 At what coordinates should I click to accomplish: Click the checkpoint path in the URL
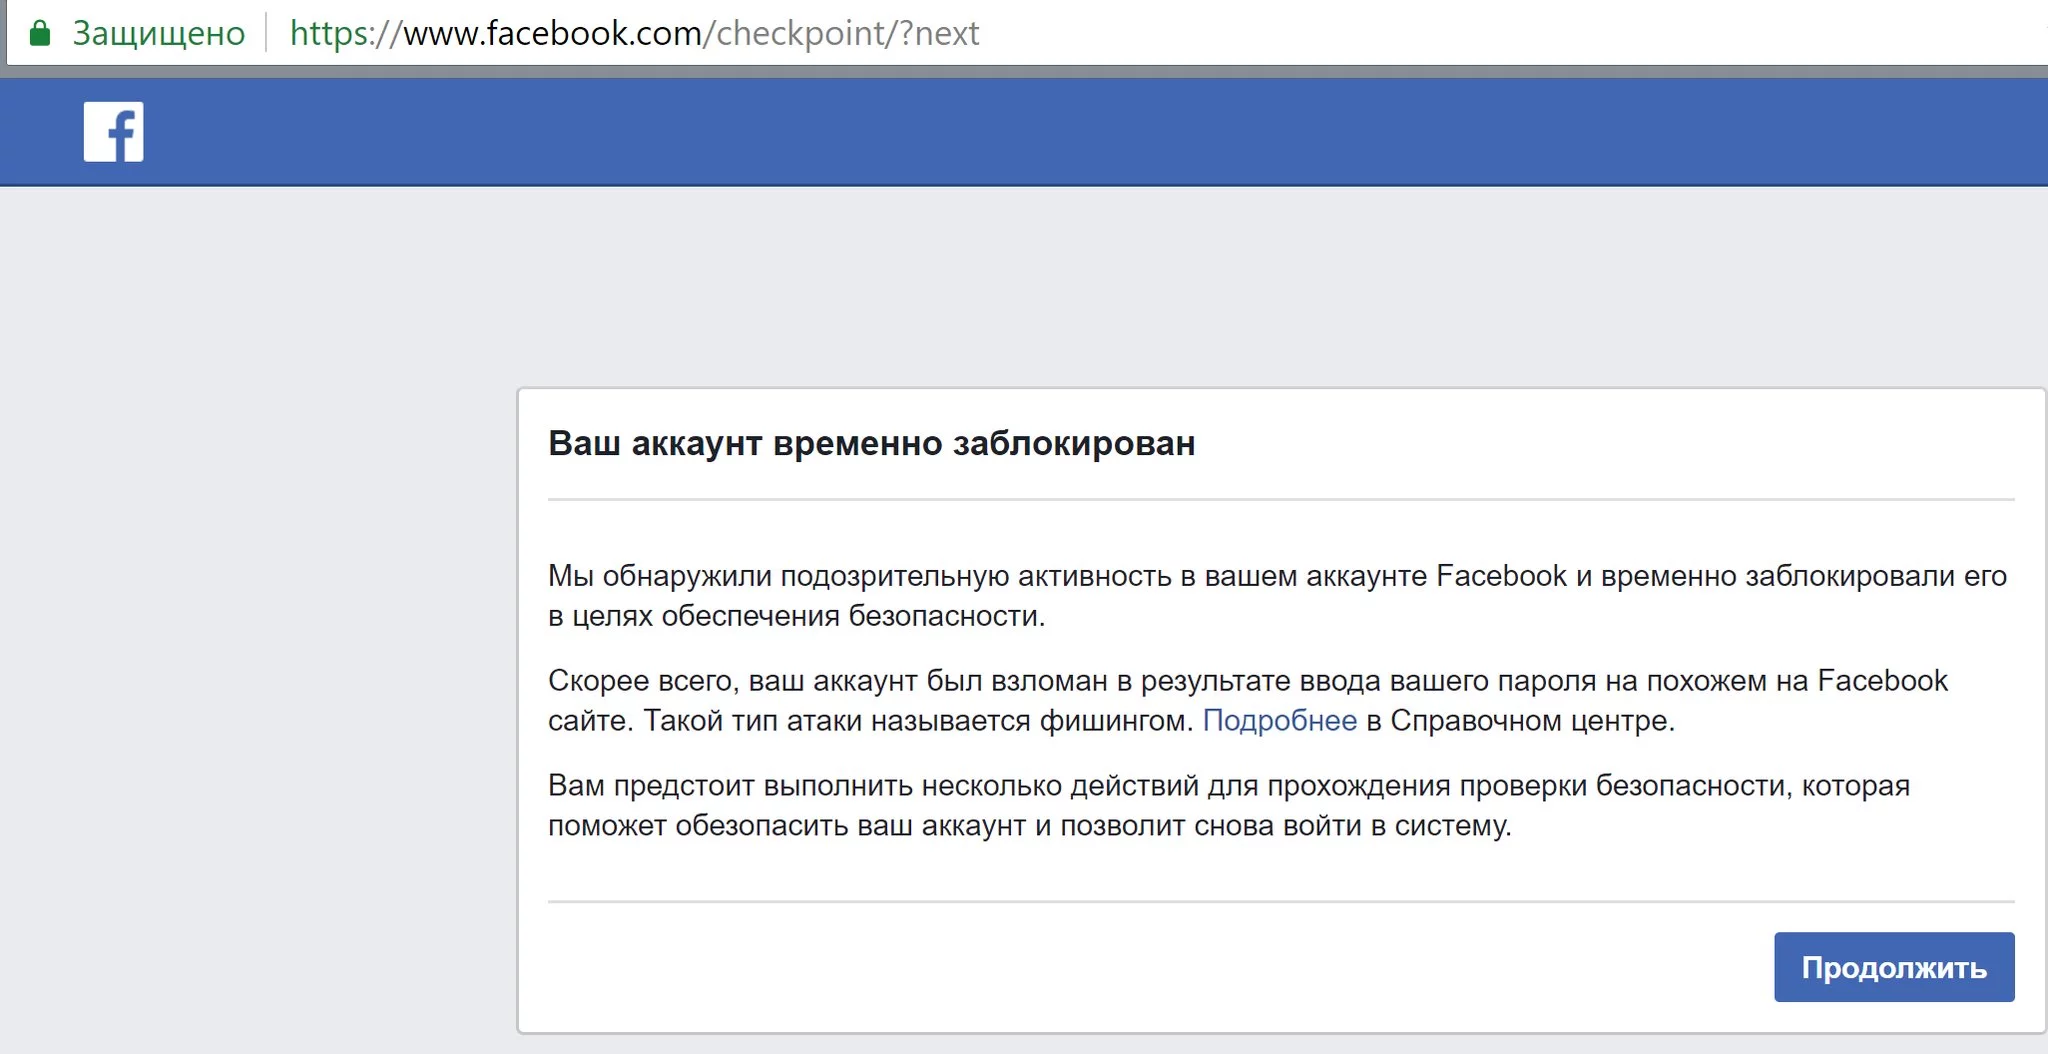801,34
